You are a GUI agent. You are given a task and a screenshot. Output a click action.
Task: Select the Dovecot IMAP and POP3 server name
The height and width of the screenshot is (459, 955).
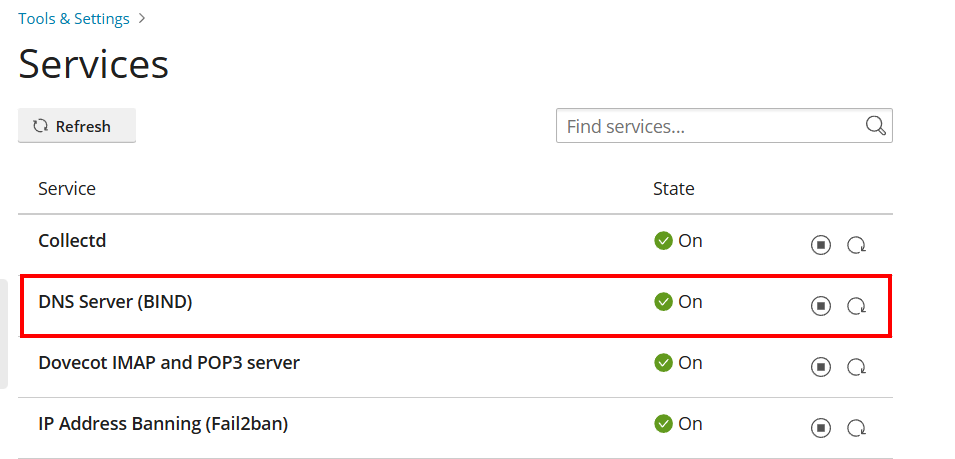tap(169, 363)
